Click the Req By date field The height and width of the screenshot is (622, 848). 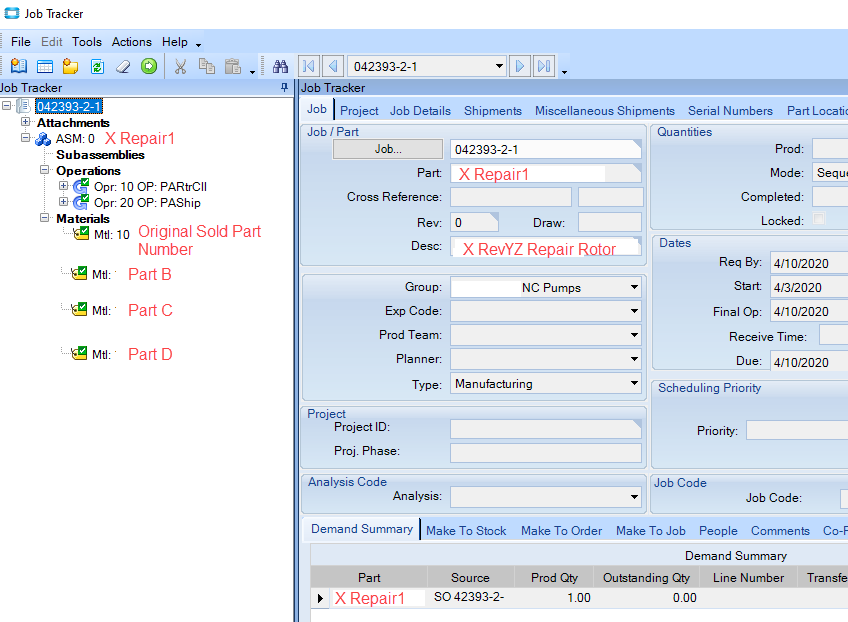tap(809, 263)
